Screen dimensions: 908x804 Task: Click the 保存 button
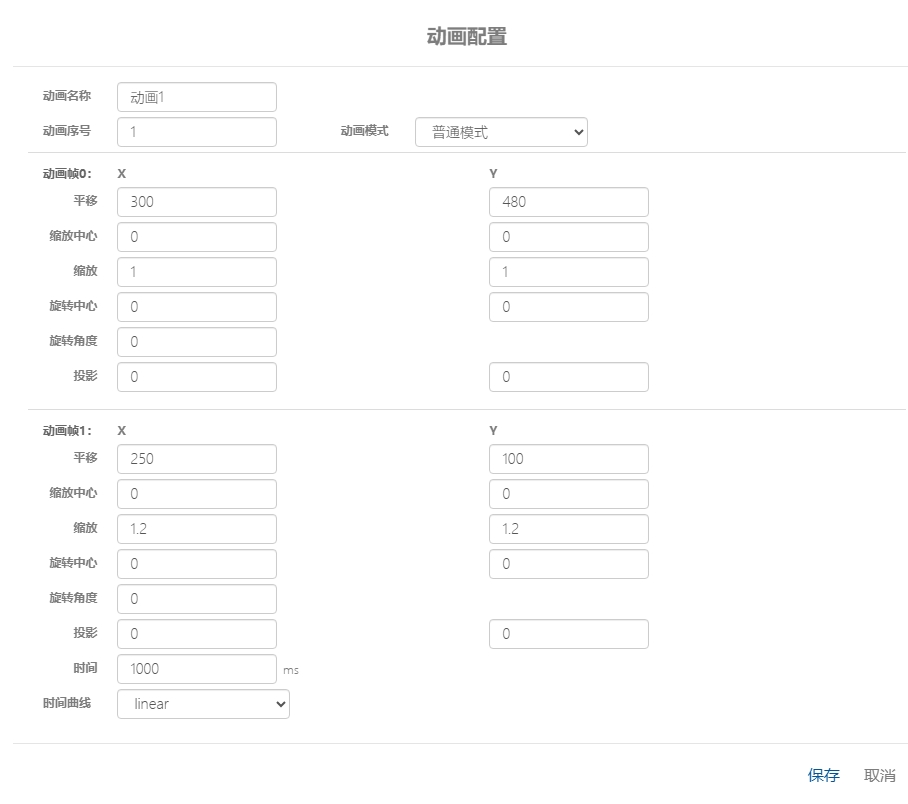(823, 775)
